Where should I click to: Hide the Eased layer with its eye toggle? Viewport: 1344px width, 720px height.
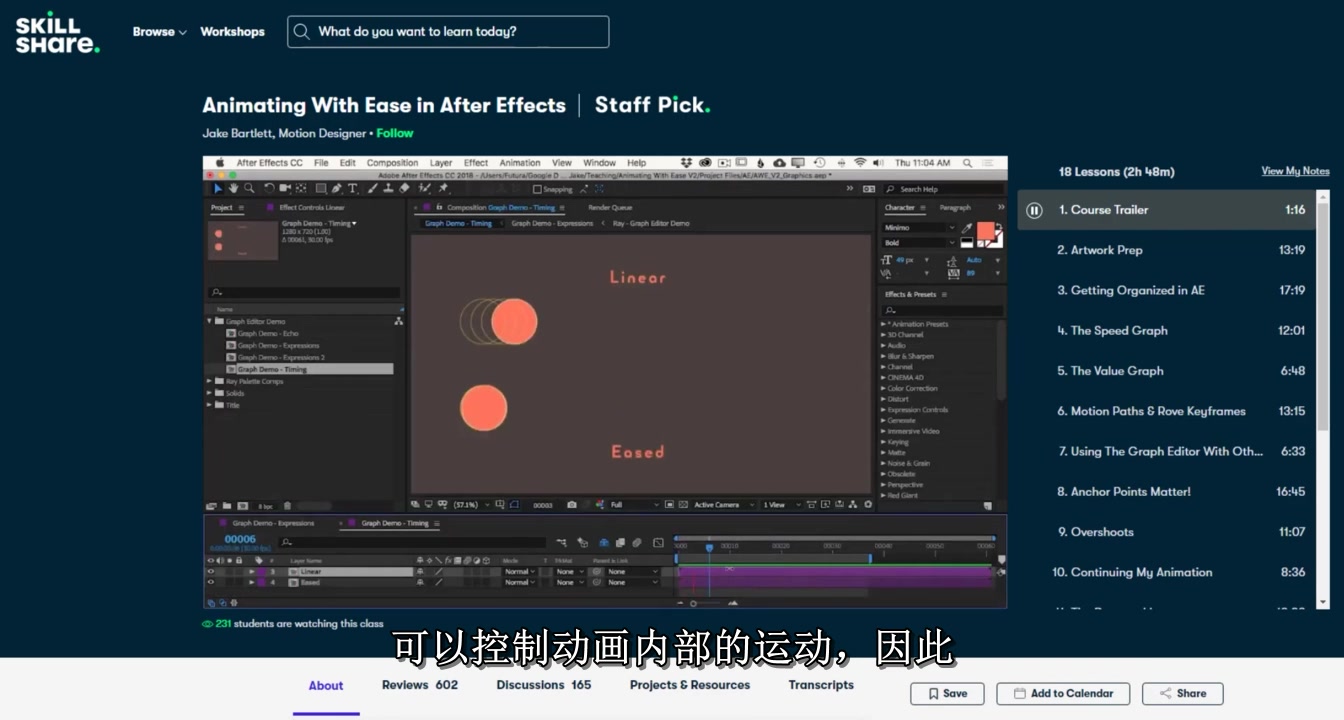coord(211,582)
